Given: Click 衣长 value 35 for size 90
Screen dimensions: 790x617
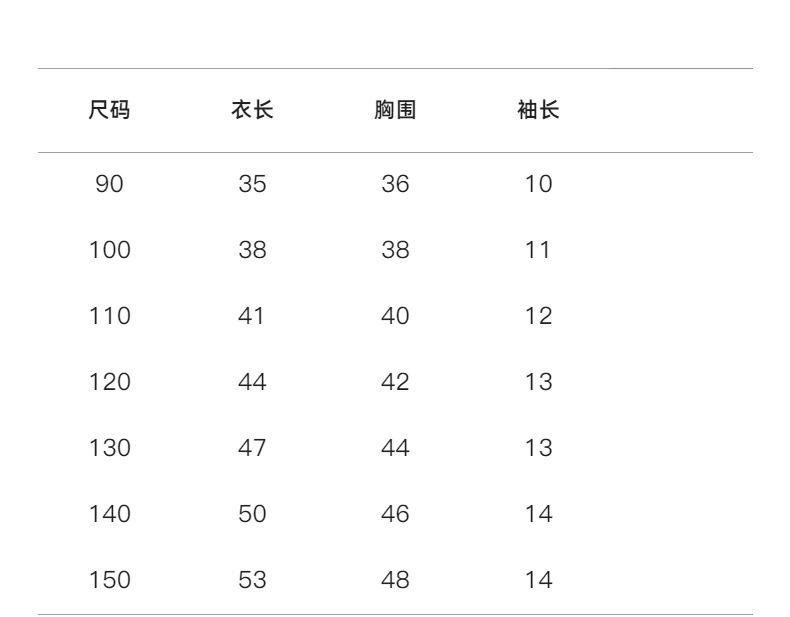Looking at the screenshot, I should tap(252, 184).
